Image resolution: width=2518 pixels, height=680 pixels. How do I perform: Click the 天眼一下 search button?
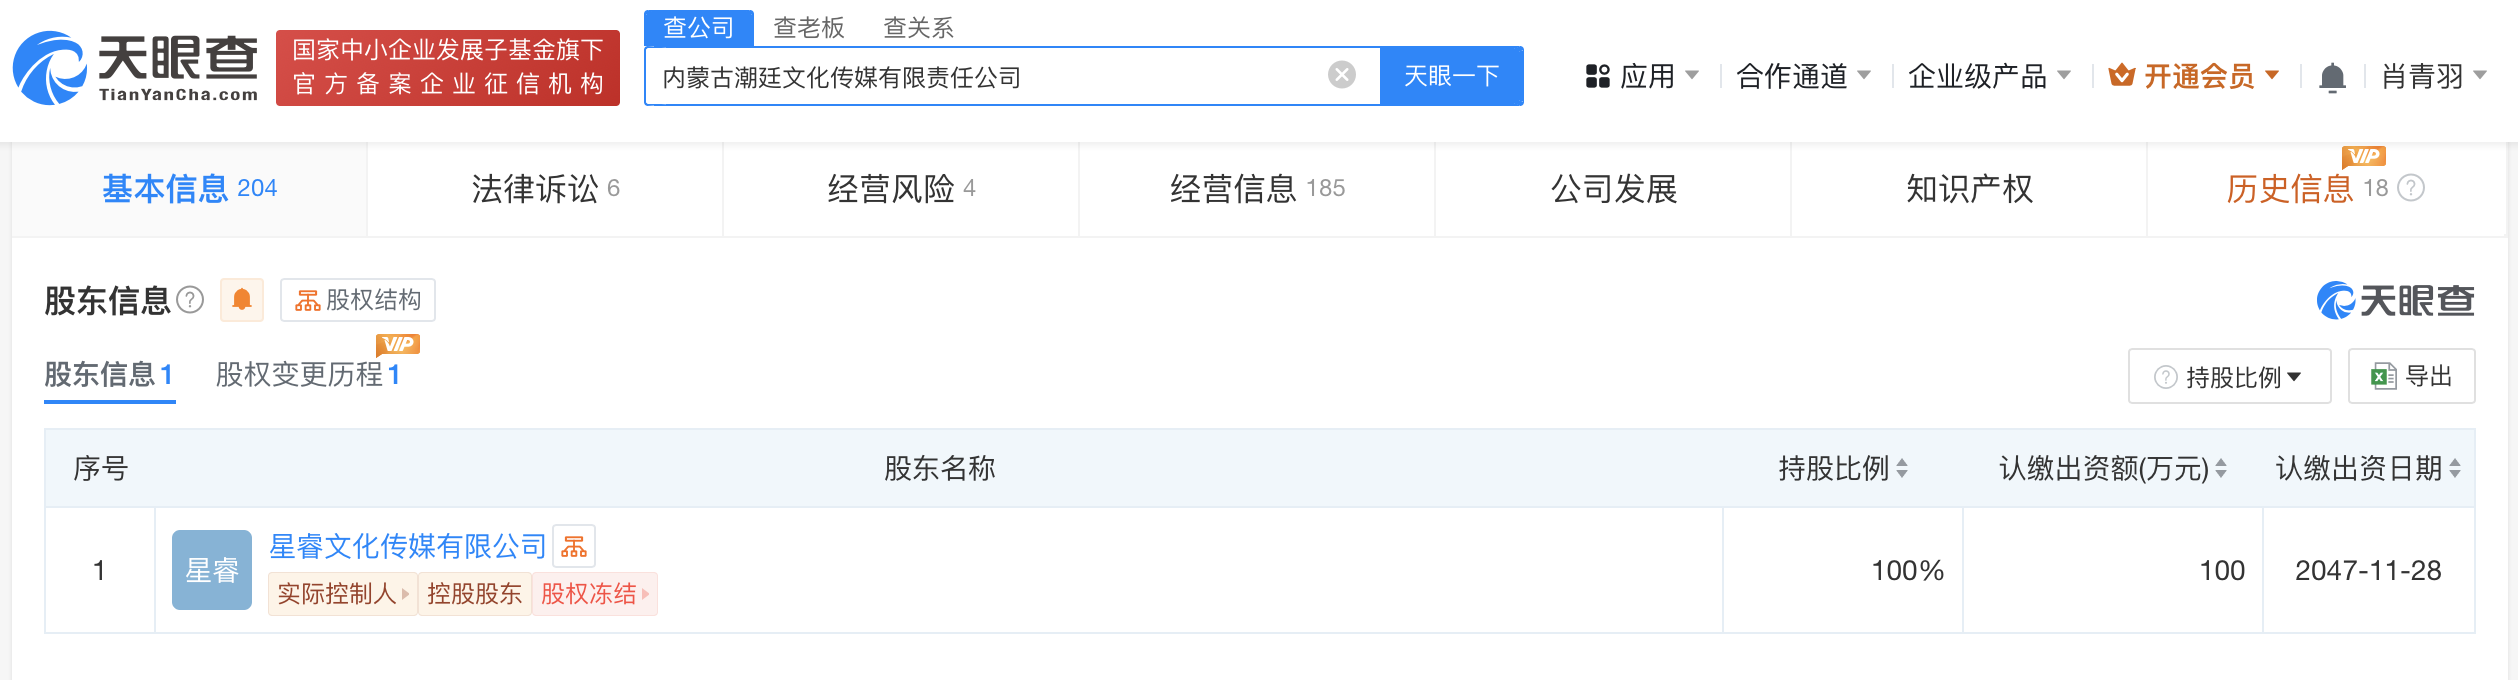pyautogui.click(x=1452, y=76)
